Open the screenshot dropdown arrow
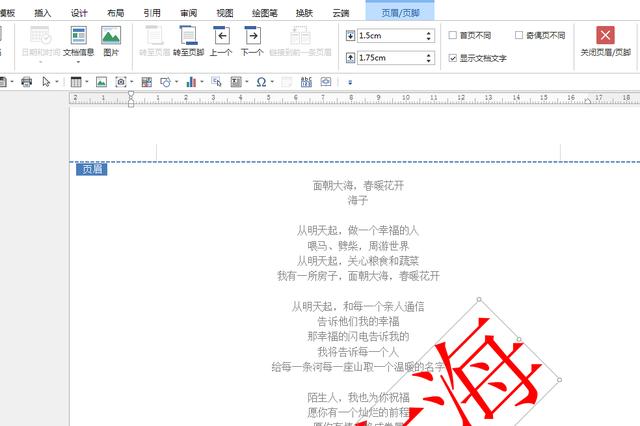This screenshot has height=426, width=640. pos(131,82)
